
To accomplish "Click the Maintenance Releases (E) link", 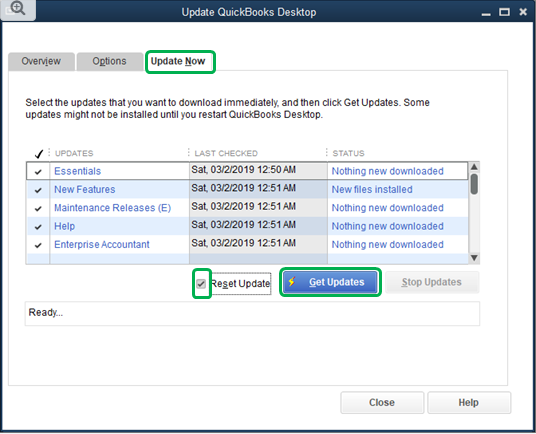I will (x=112, y=208).
